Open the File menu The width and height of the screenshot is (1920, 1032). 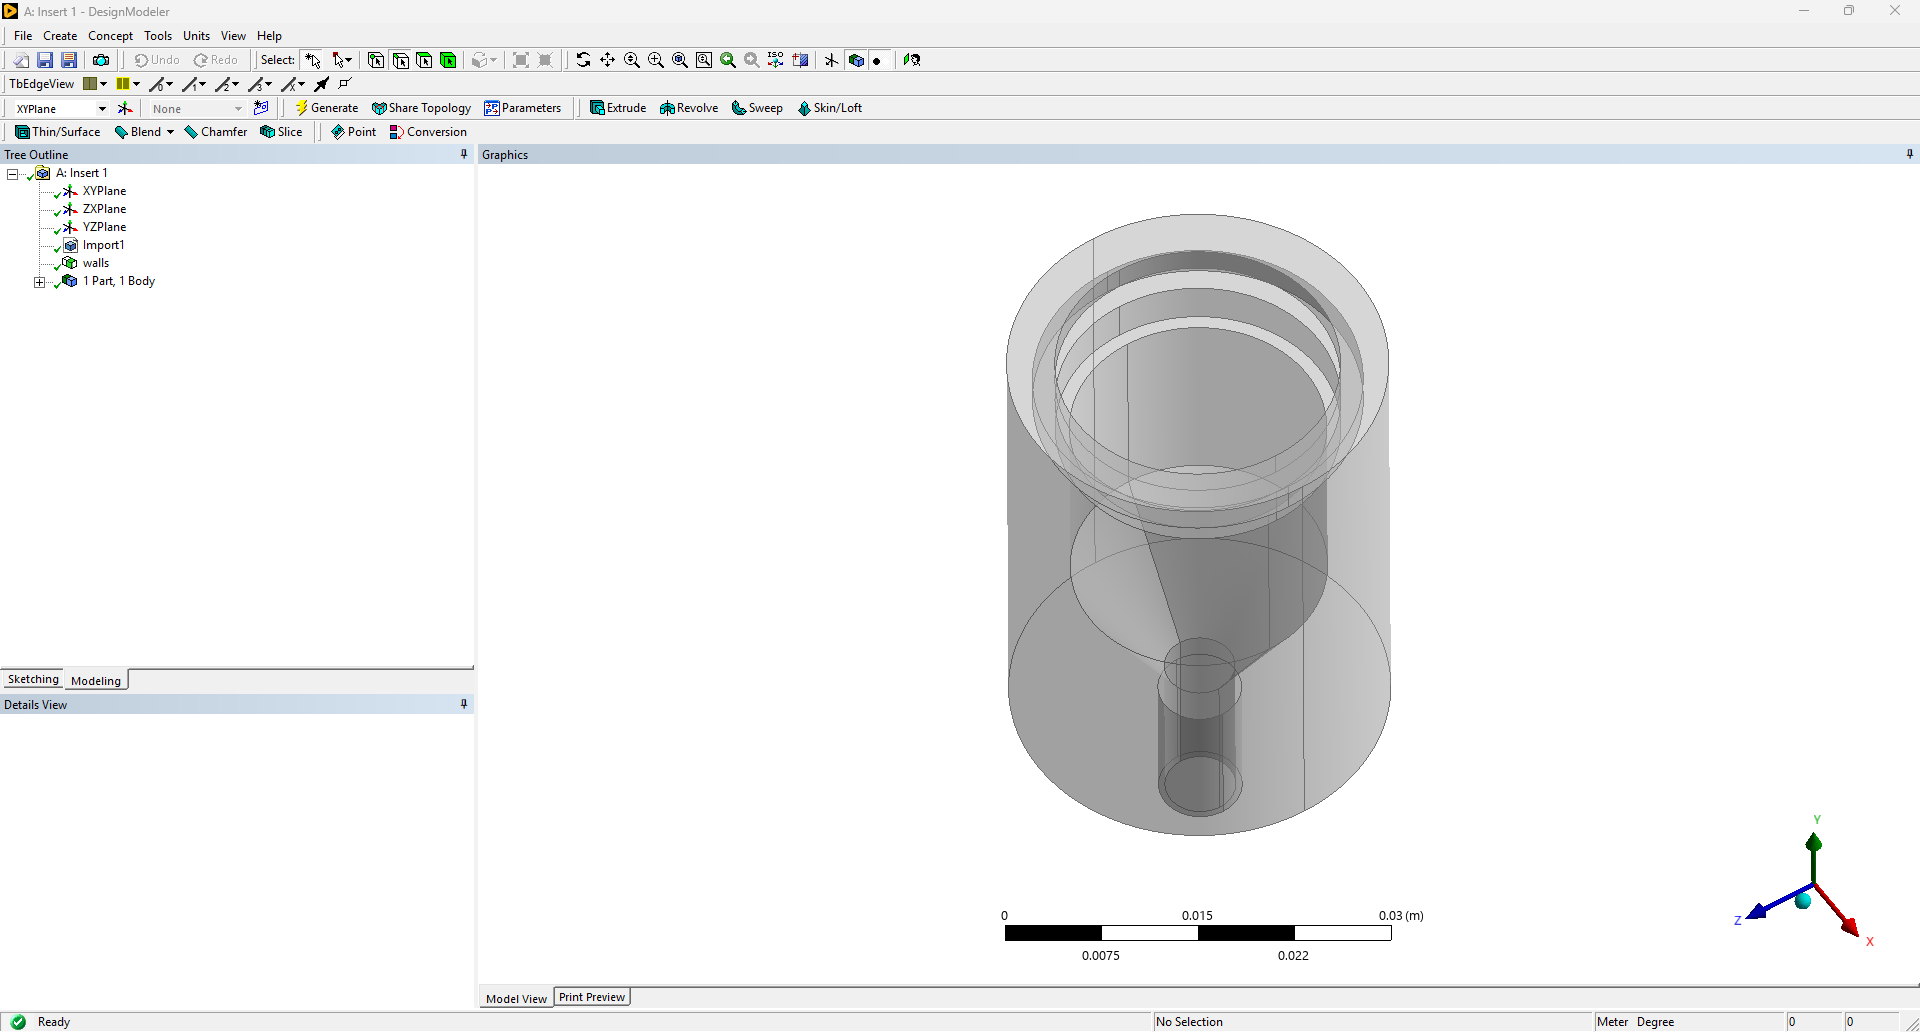click(x=23, y=36)
